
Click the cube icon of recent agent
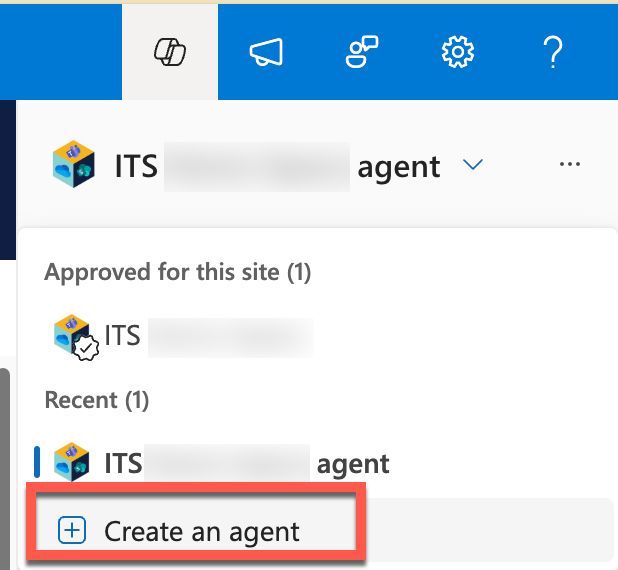(72, 462)
